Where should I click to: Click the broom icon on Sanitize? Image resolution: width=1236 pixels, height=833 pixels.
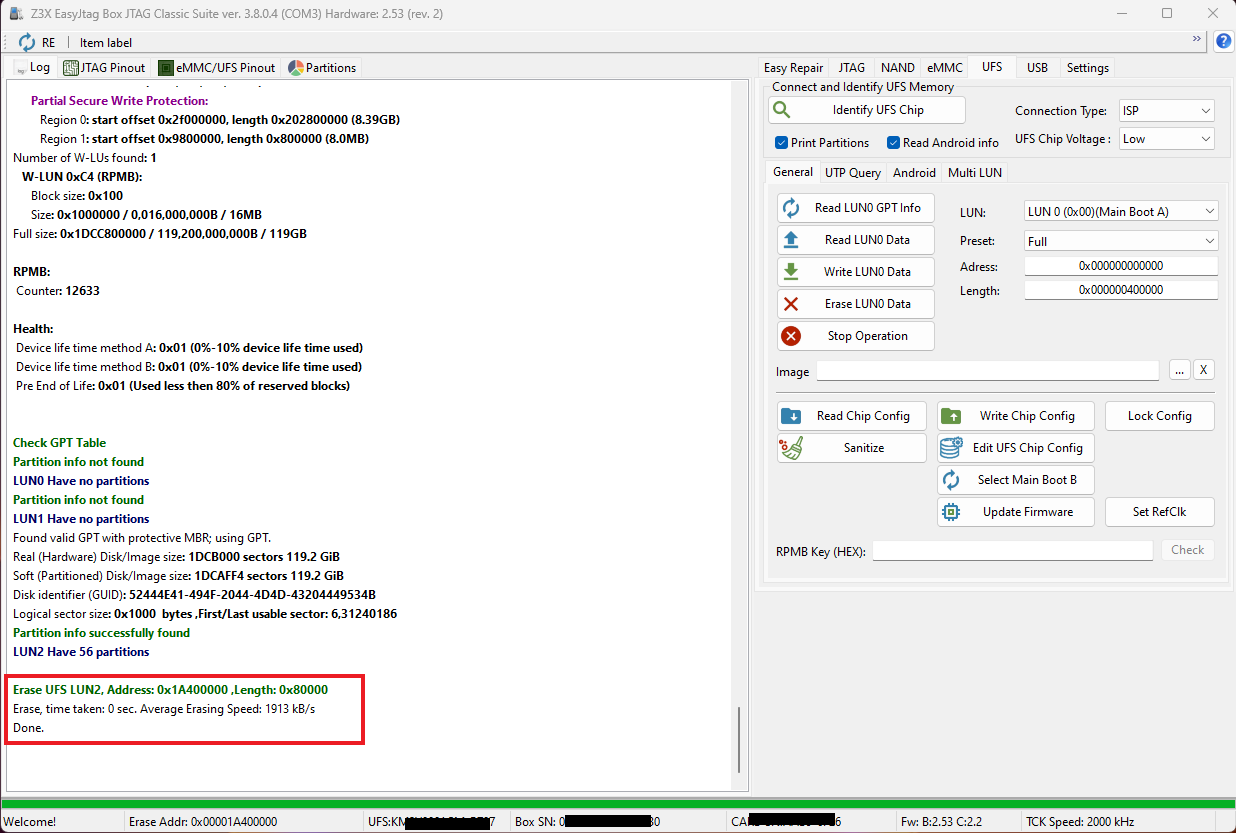[791, 448]
